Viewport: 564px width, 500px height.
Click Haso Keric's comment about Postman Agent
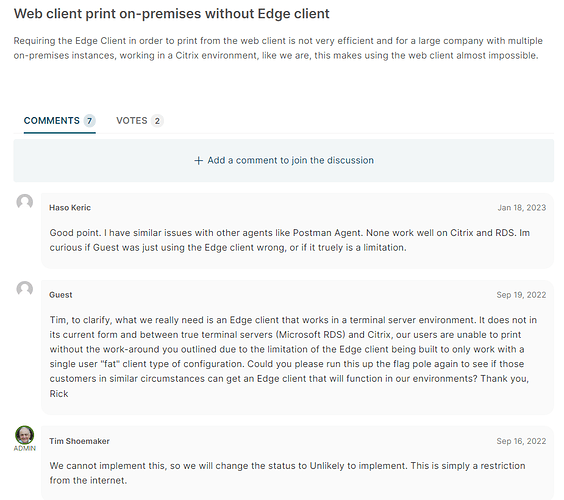click(x=290, y=240)
